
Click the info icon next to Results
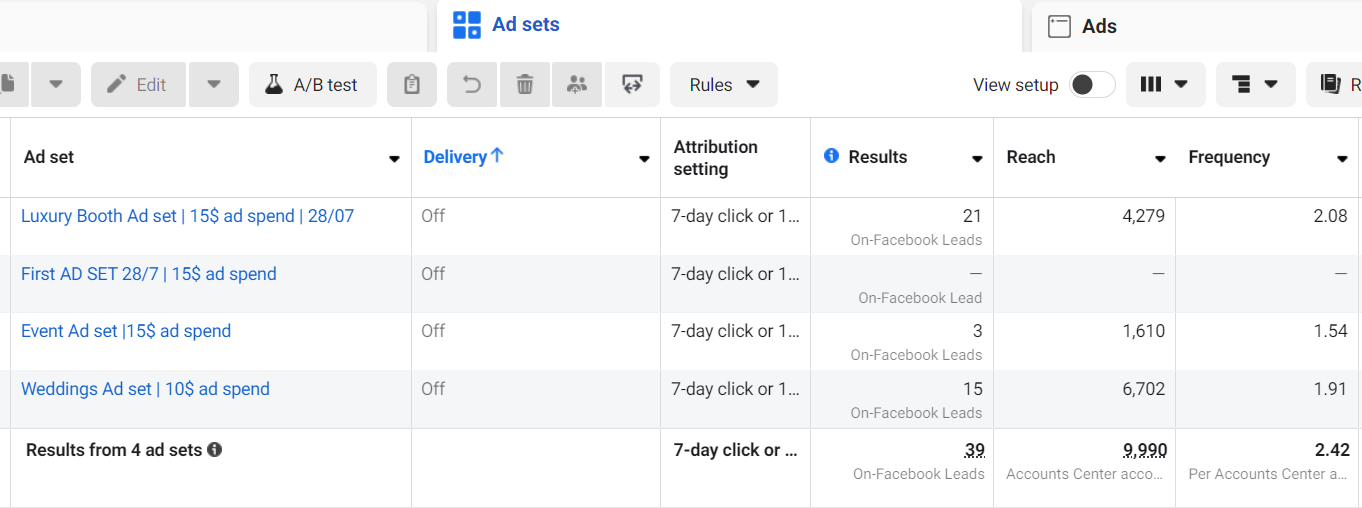[831, 156]
